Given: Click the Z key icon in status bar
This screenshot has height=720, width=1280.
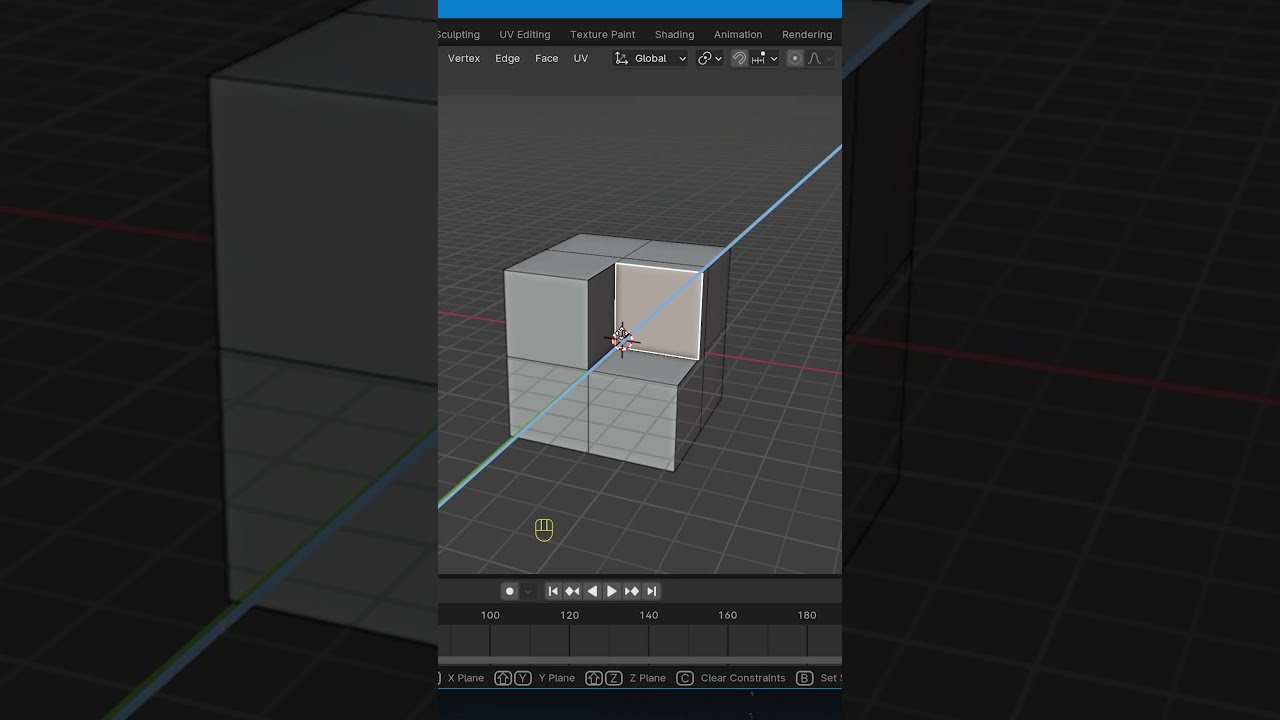Looking at the screenshot, I should pos(613,678).
